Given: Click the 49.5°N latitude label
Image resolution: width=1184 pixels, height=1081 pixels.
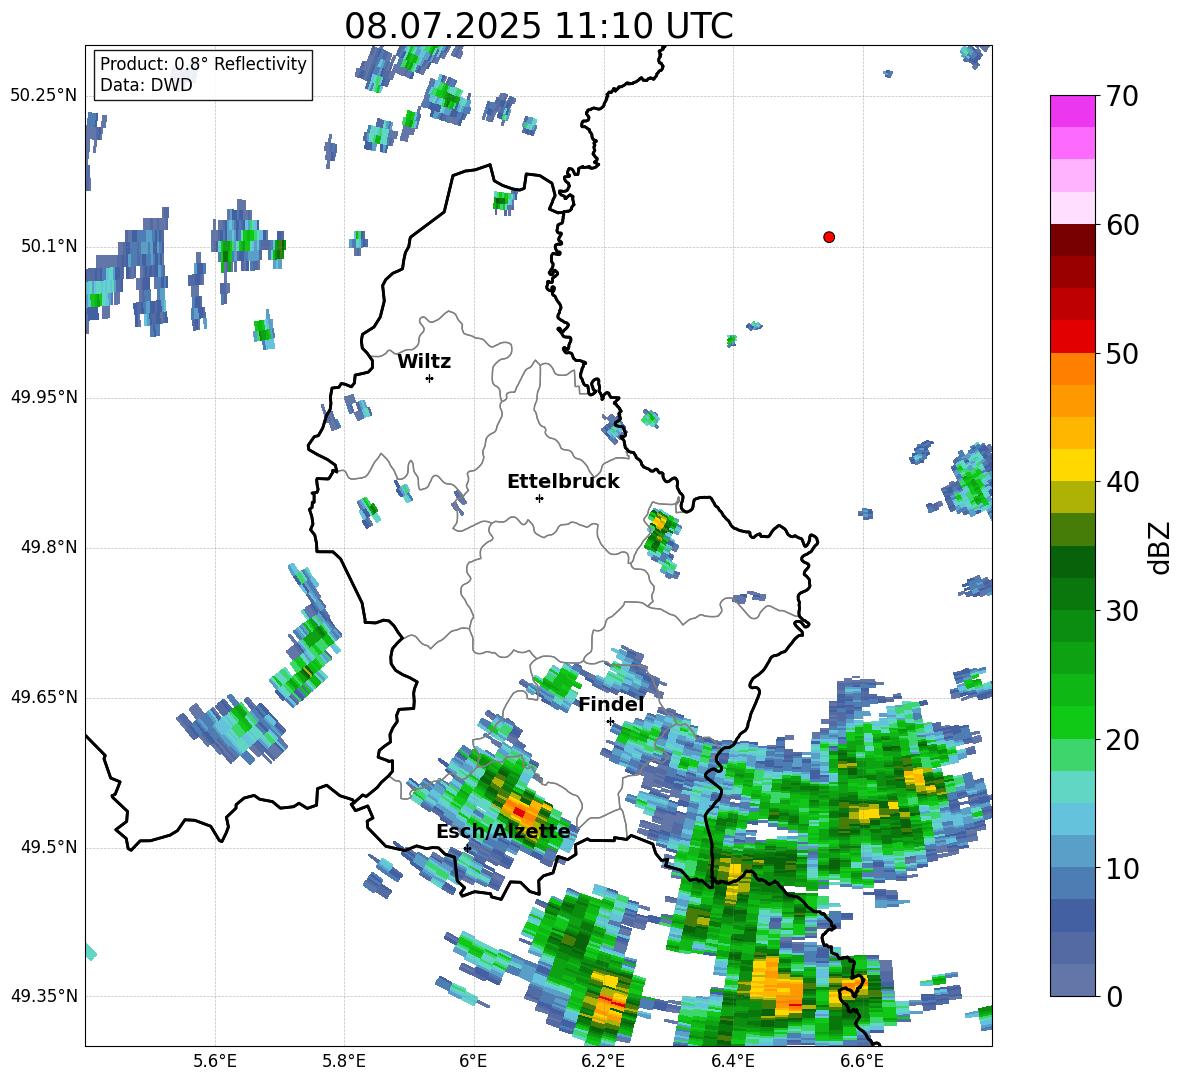Looking at the screenshot, I should pos(48,847).
